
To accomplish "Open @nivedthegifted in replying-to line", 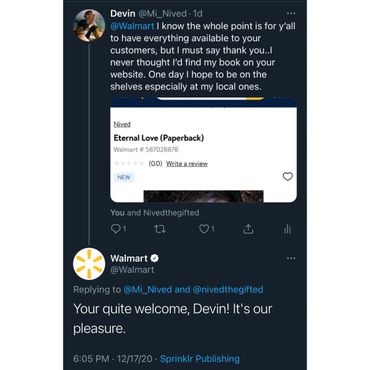I will (x=228, y=289).
